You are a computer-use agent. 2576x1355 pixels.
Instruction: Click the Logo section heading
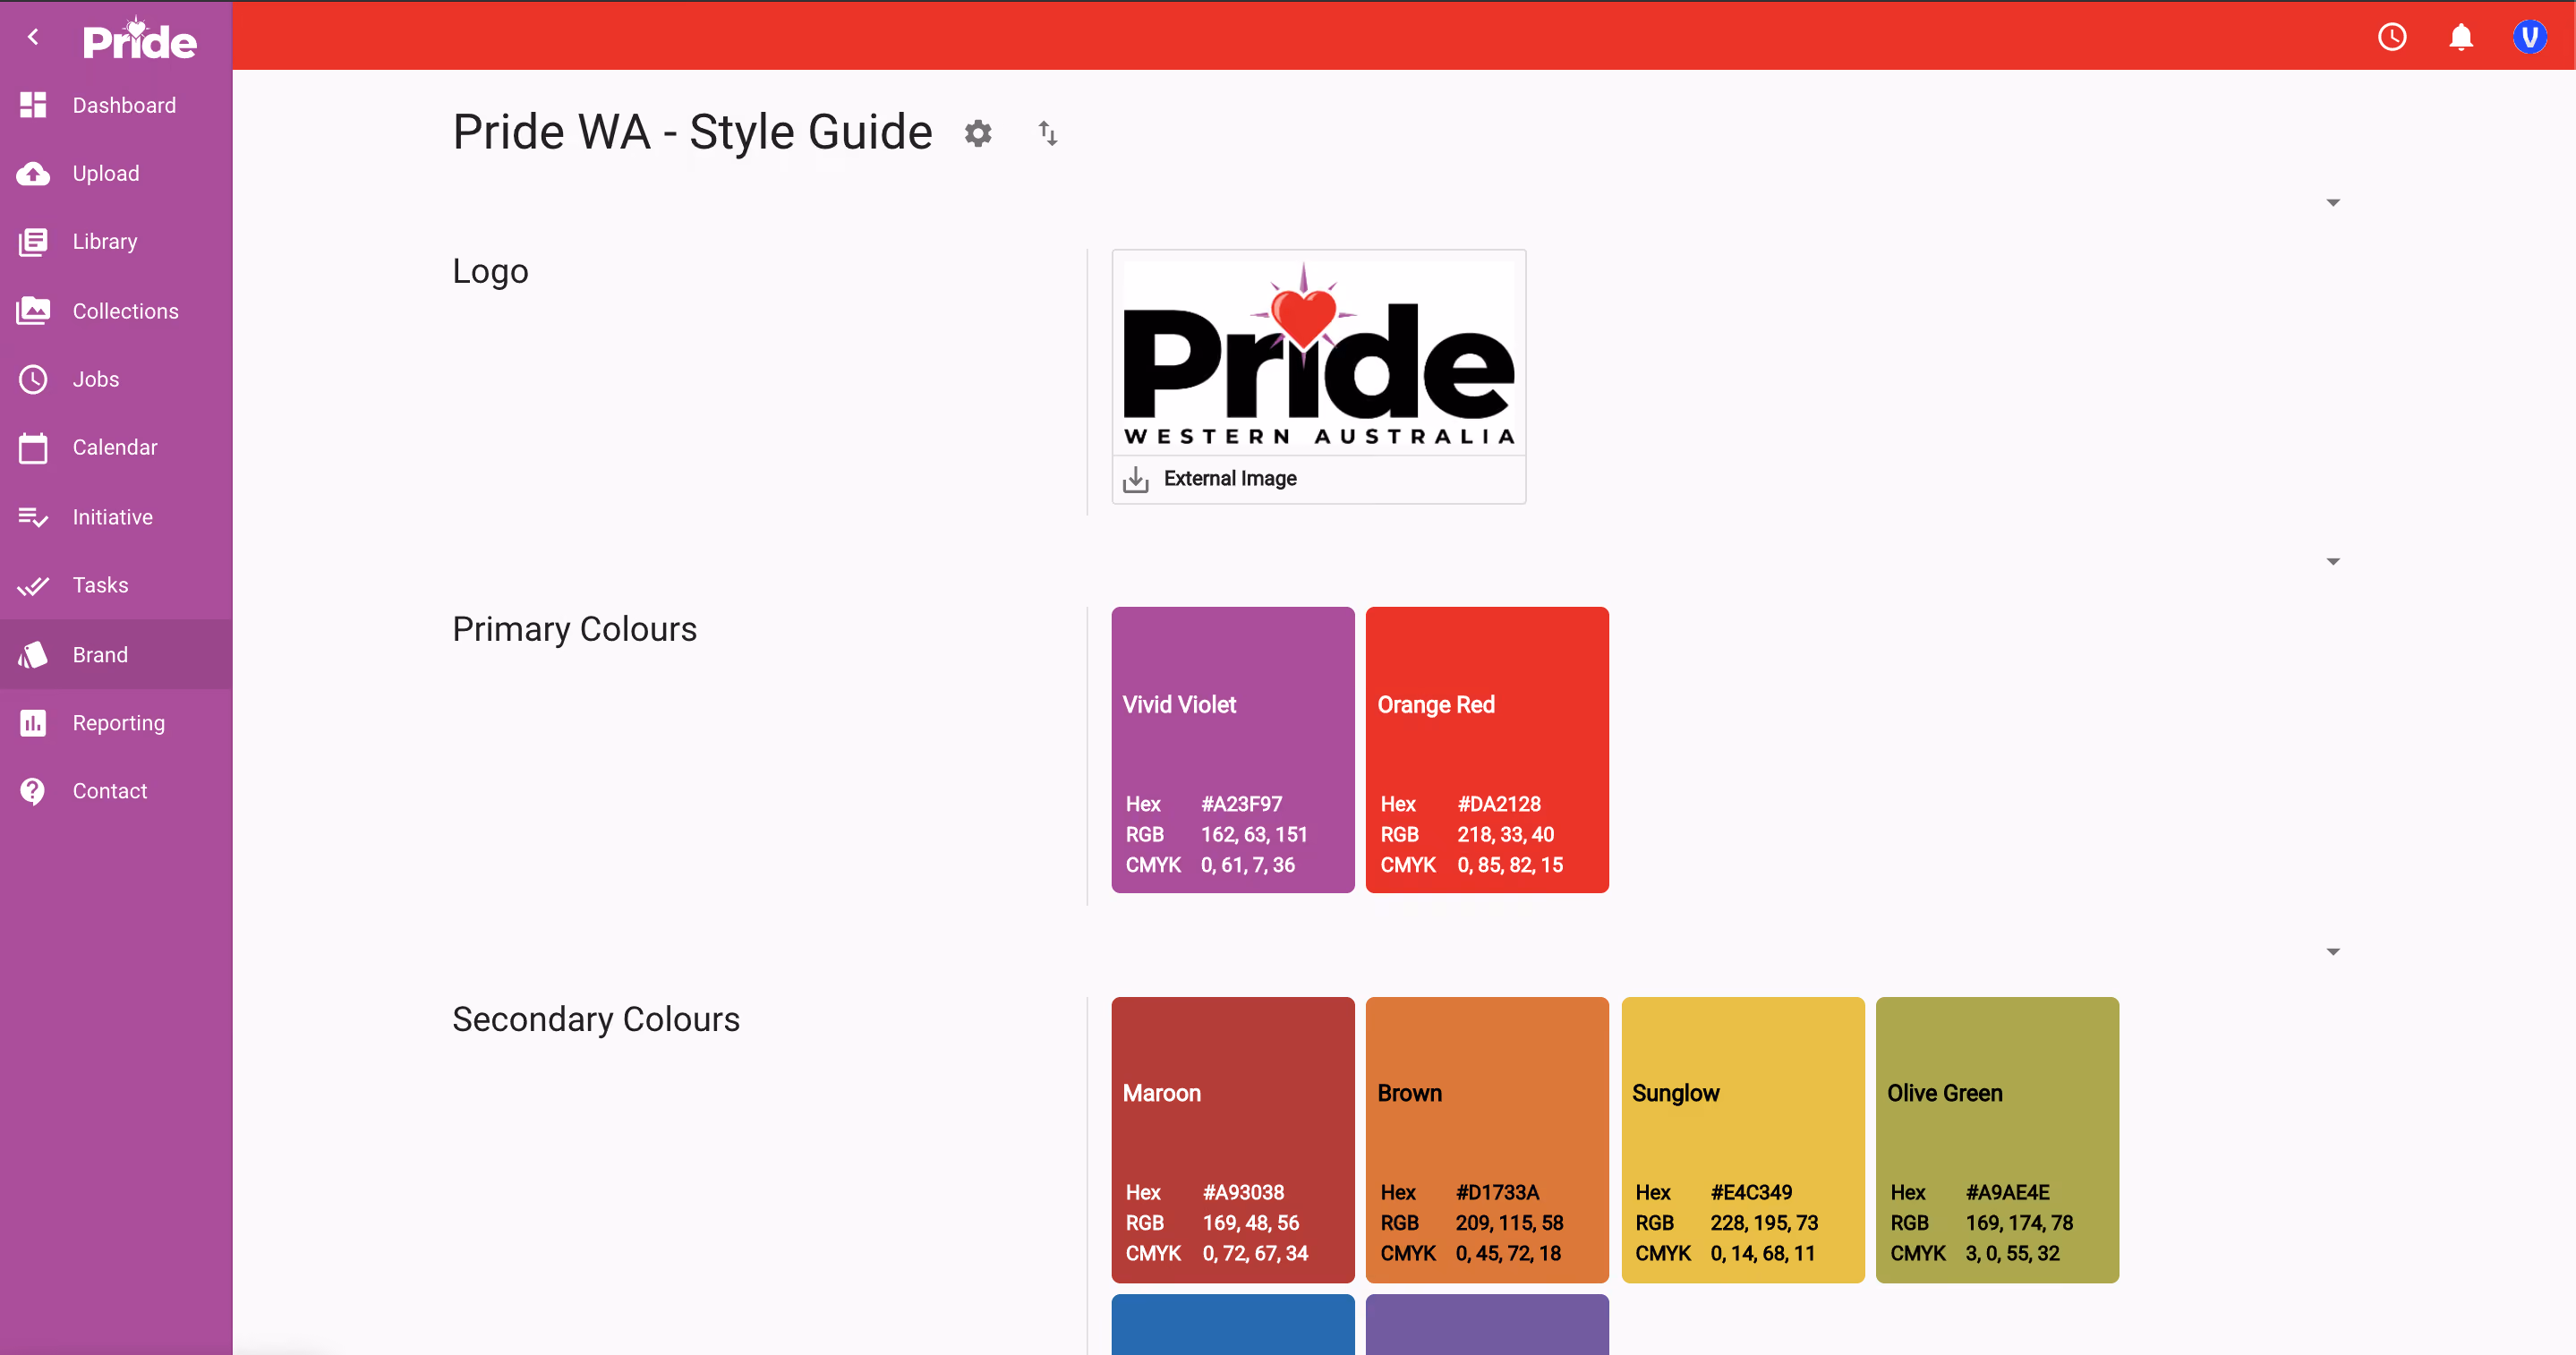click(490, 271)
